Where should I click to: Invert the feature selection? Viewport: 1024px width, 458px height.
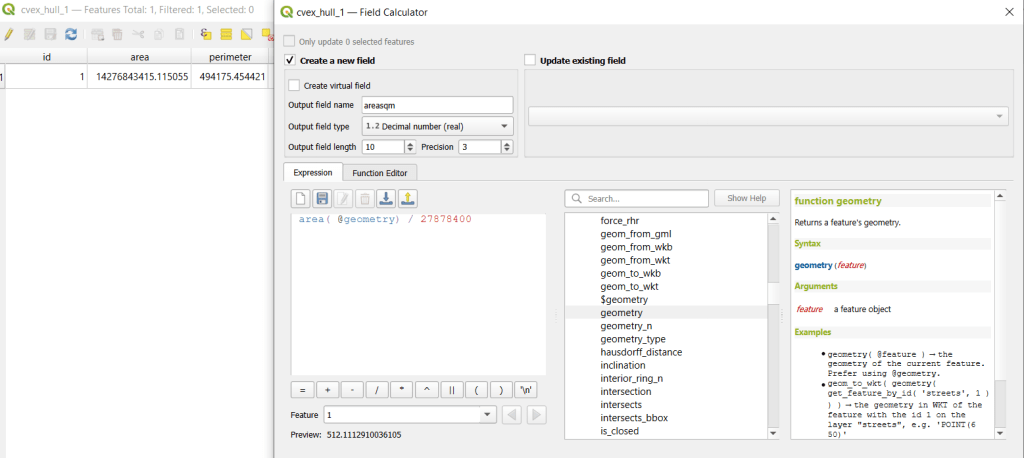tap(247, 34)
